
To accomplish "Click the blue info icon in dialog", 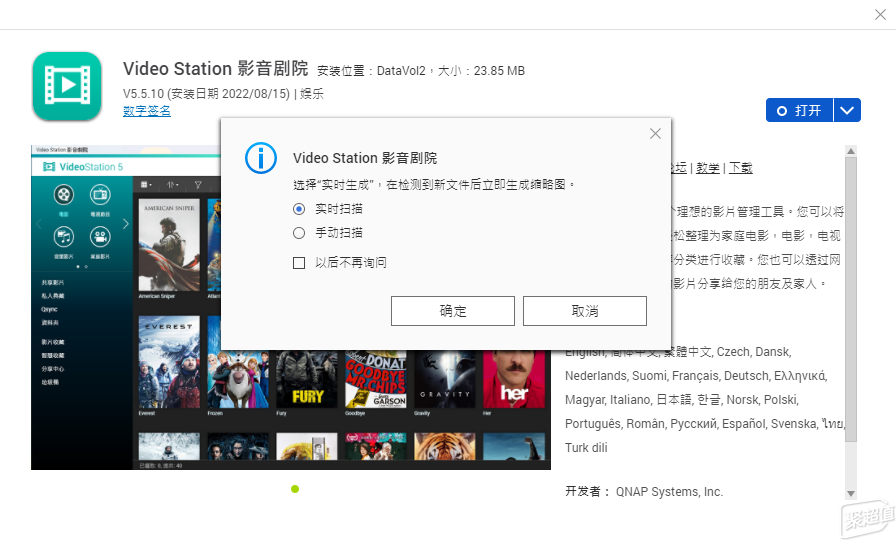I will pyautogui.click(x=261, y=158).
